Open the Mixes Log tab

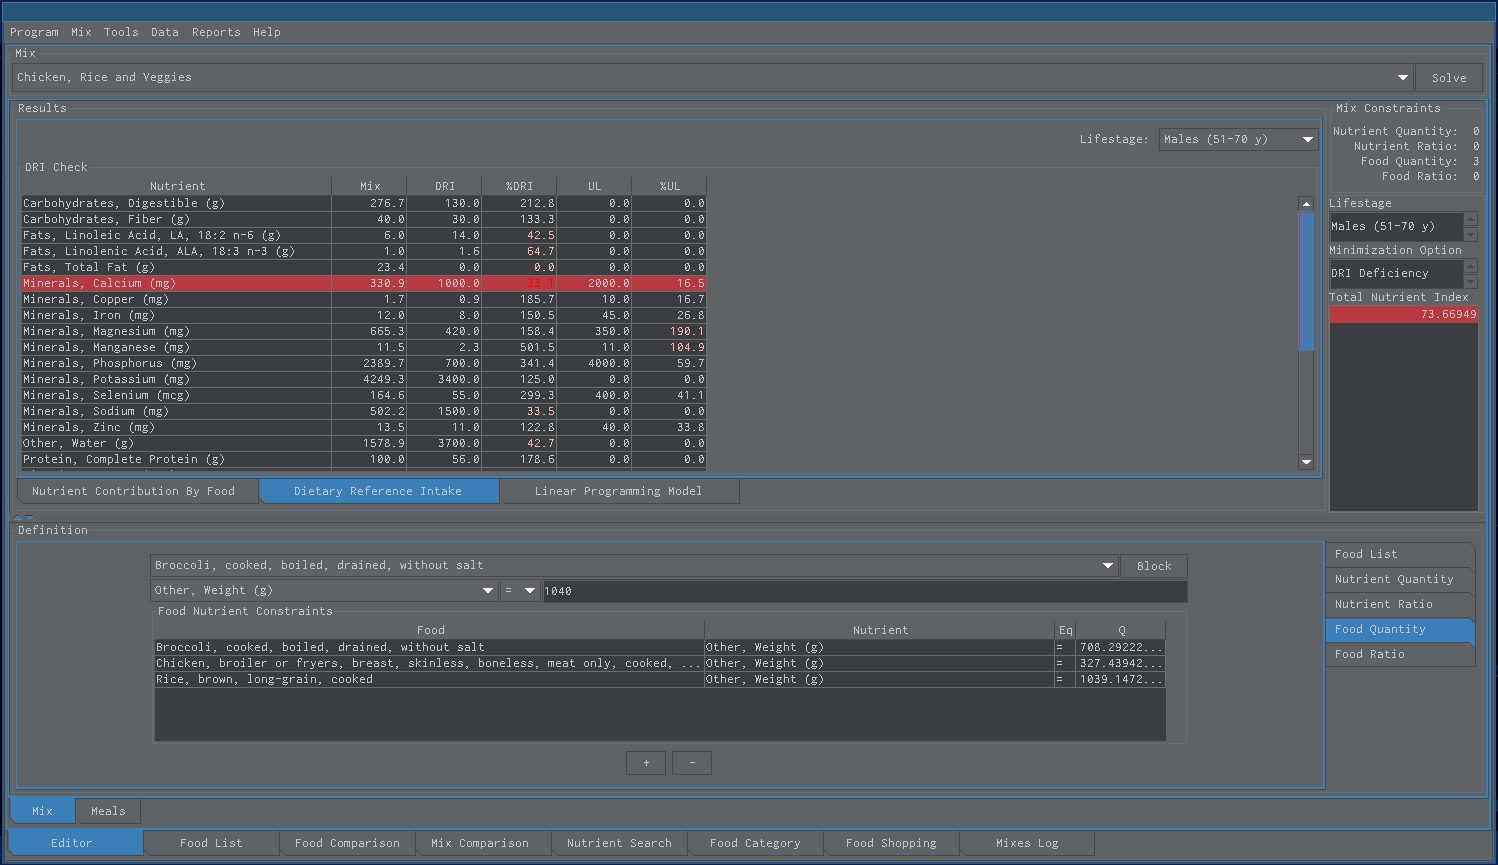click(x=1027, y=843)
